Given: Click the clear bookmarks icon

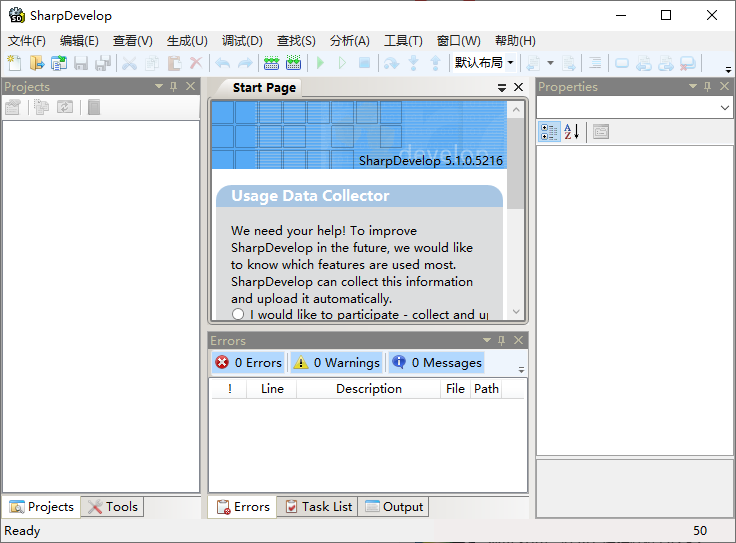Looking at the screenshot, I should 688,62.
